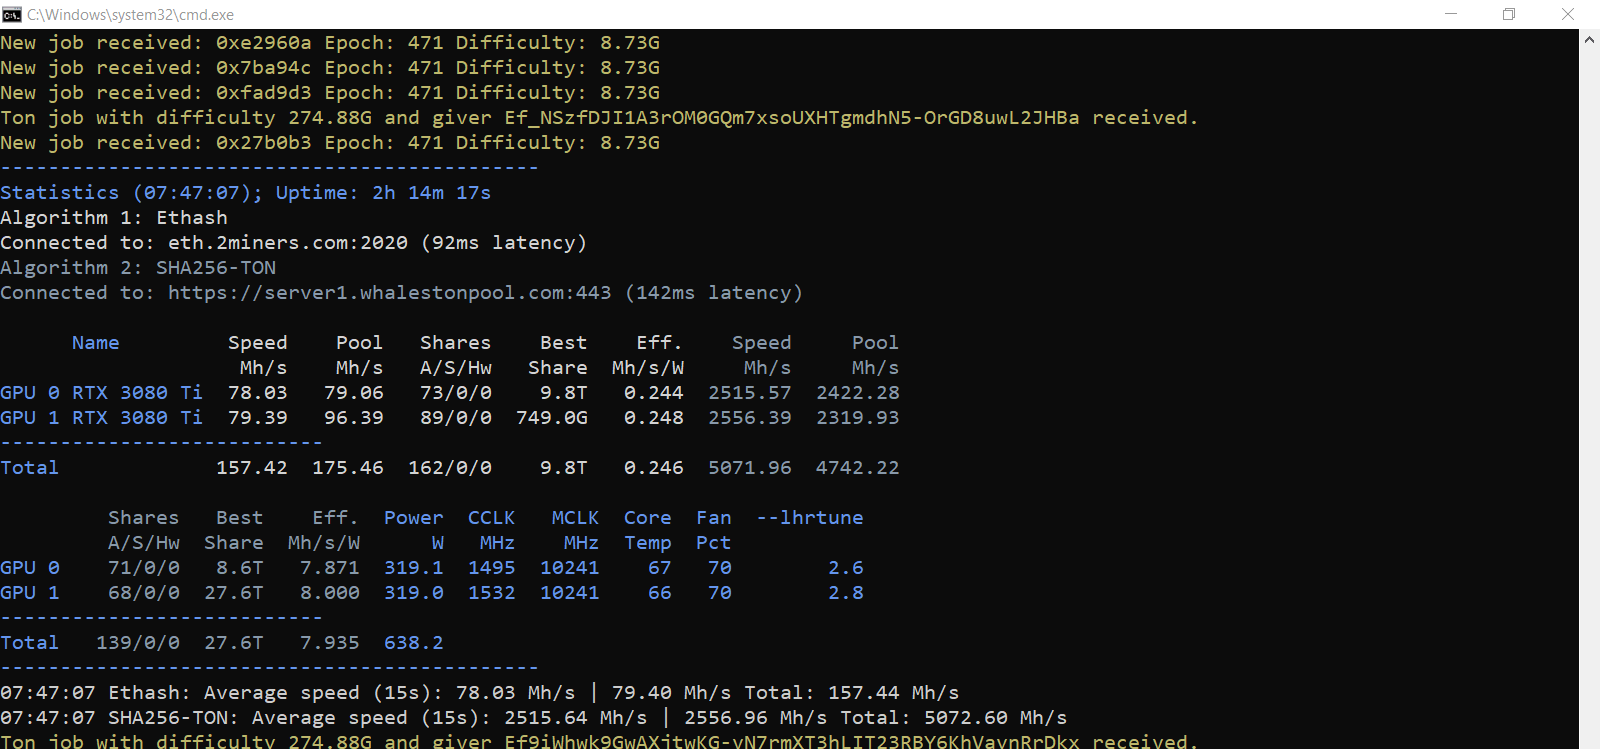Click the "Algorithm 1: Ethash" line
The height and width of the screenshot is (749, 1600).
114,218
